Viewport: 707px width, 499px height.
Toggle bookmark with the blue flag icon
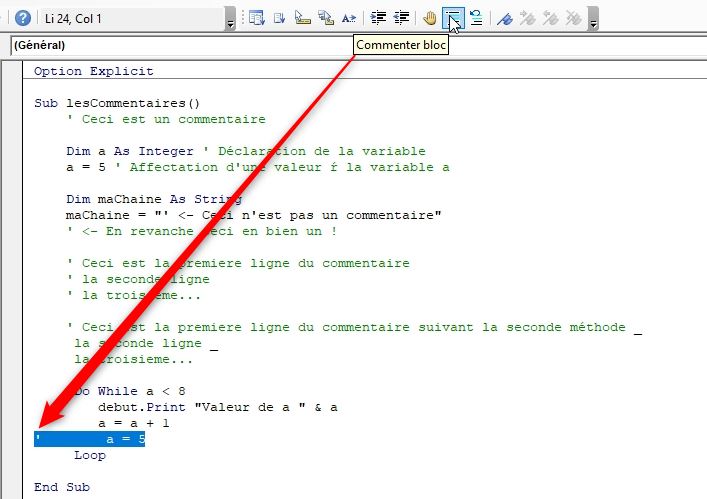[x=506, y=18]
